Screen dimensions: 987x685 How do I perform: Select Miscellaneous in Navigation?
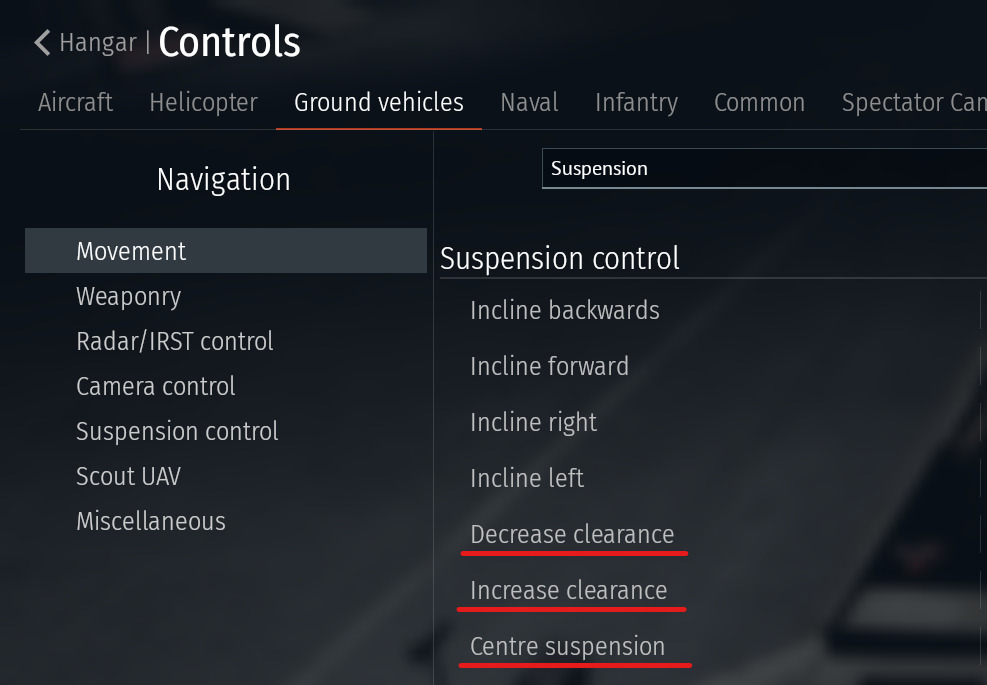tap(150, 522)
